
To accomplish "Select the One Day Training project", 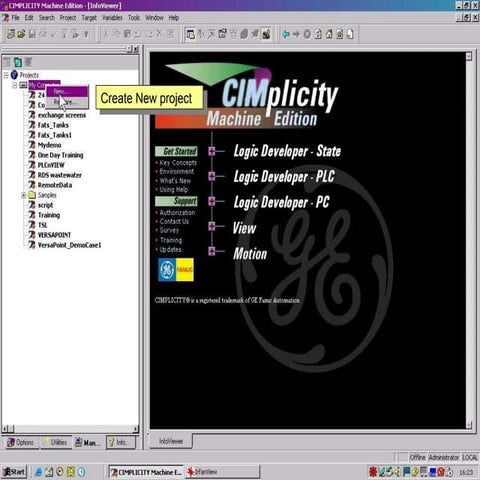I will click(x=60, y=155).
